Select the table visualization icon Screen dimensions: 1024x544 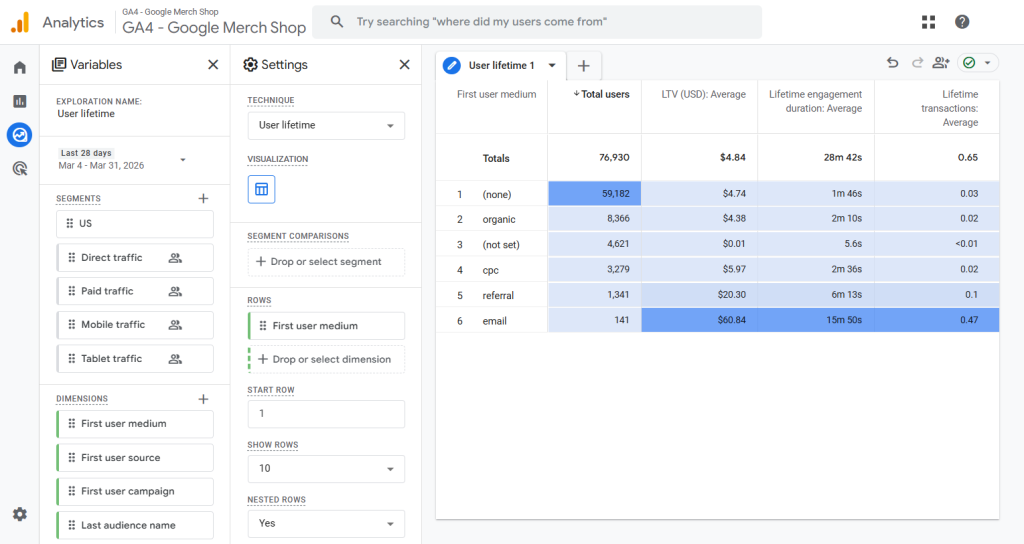pos(261,189)
